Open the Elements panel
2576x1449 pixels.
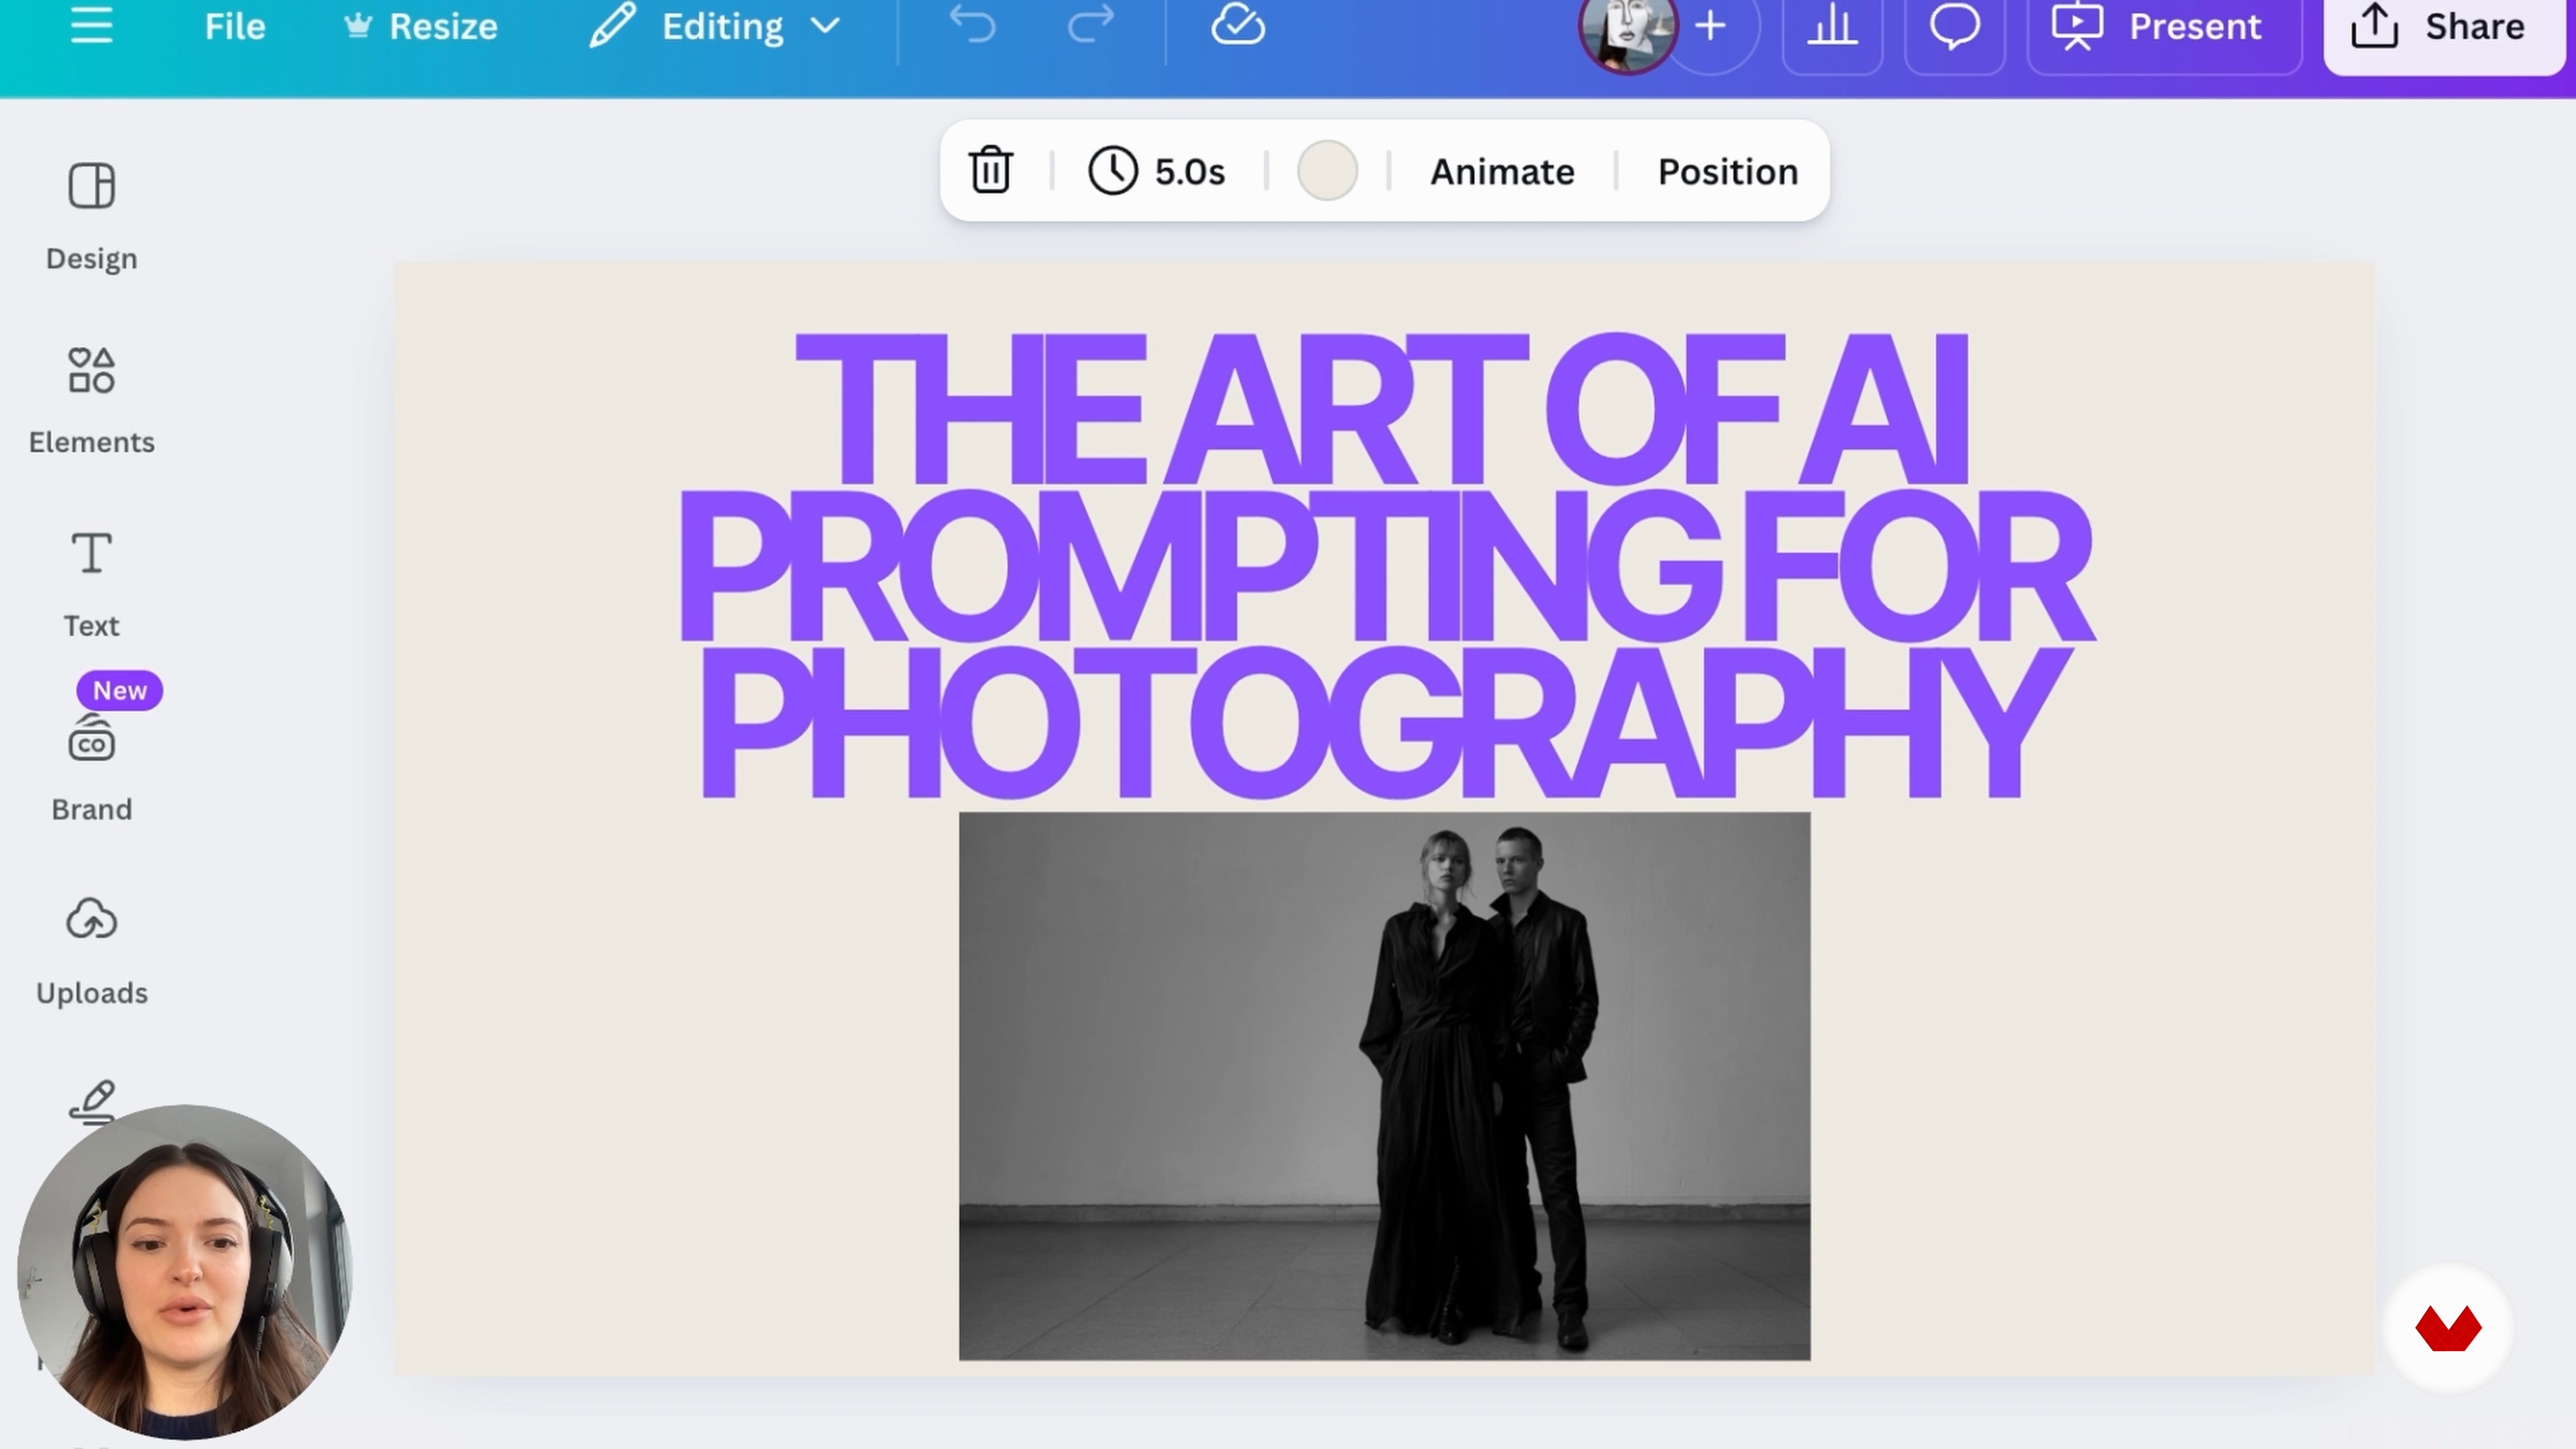(91, 401)
